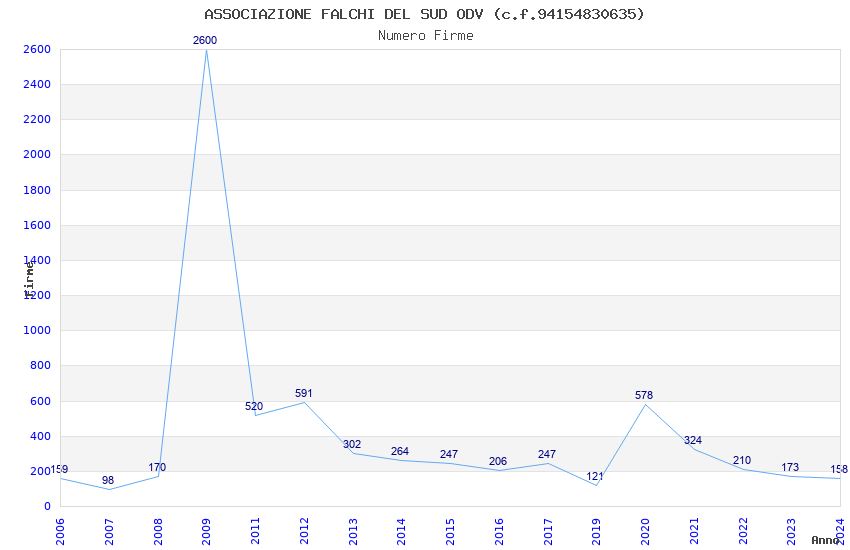Click y-axis value 800
This screenshot has width=850, height=550.
40,366
